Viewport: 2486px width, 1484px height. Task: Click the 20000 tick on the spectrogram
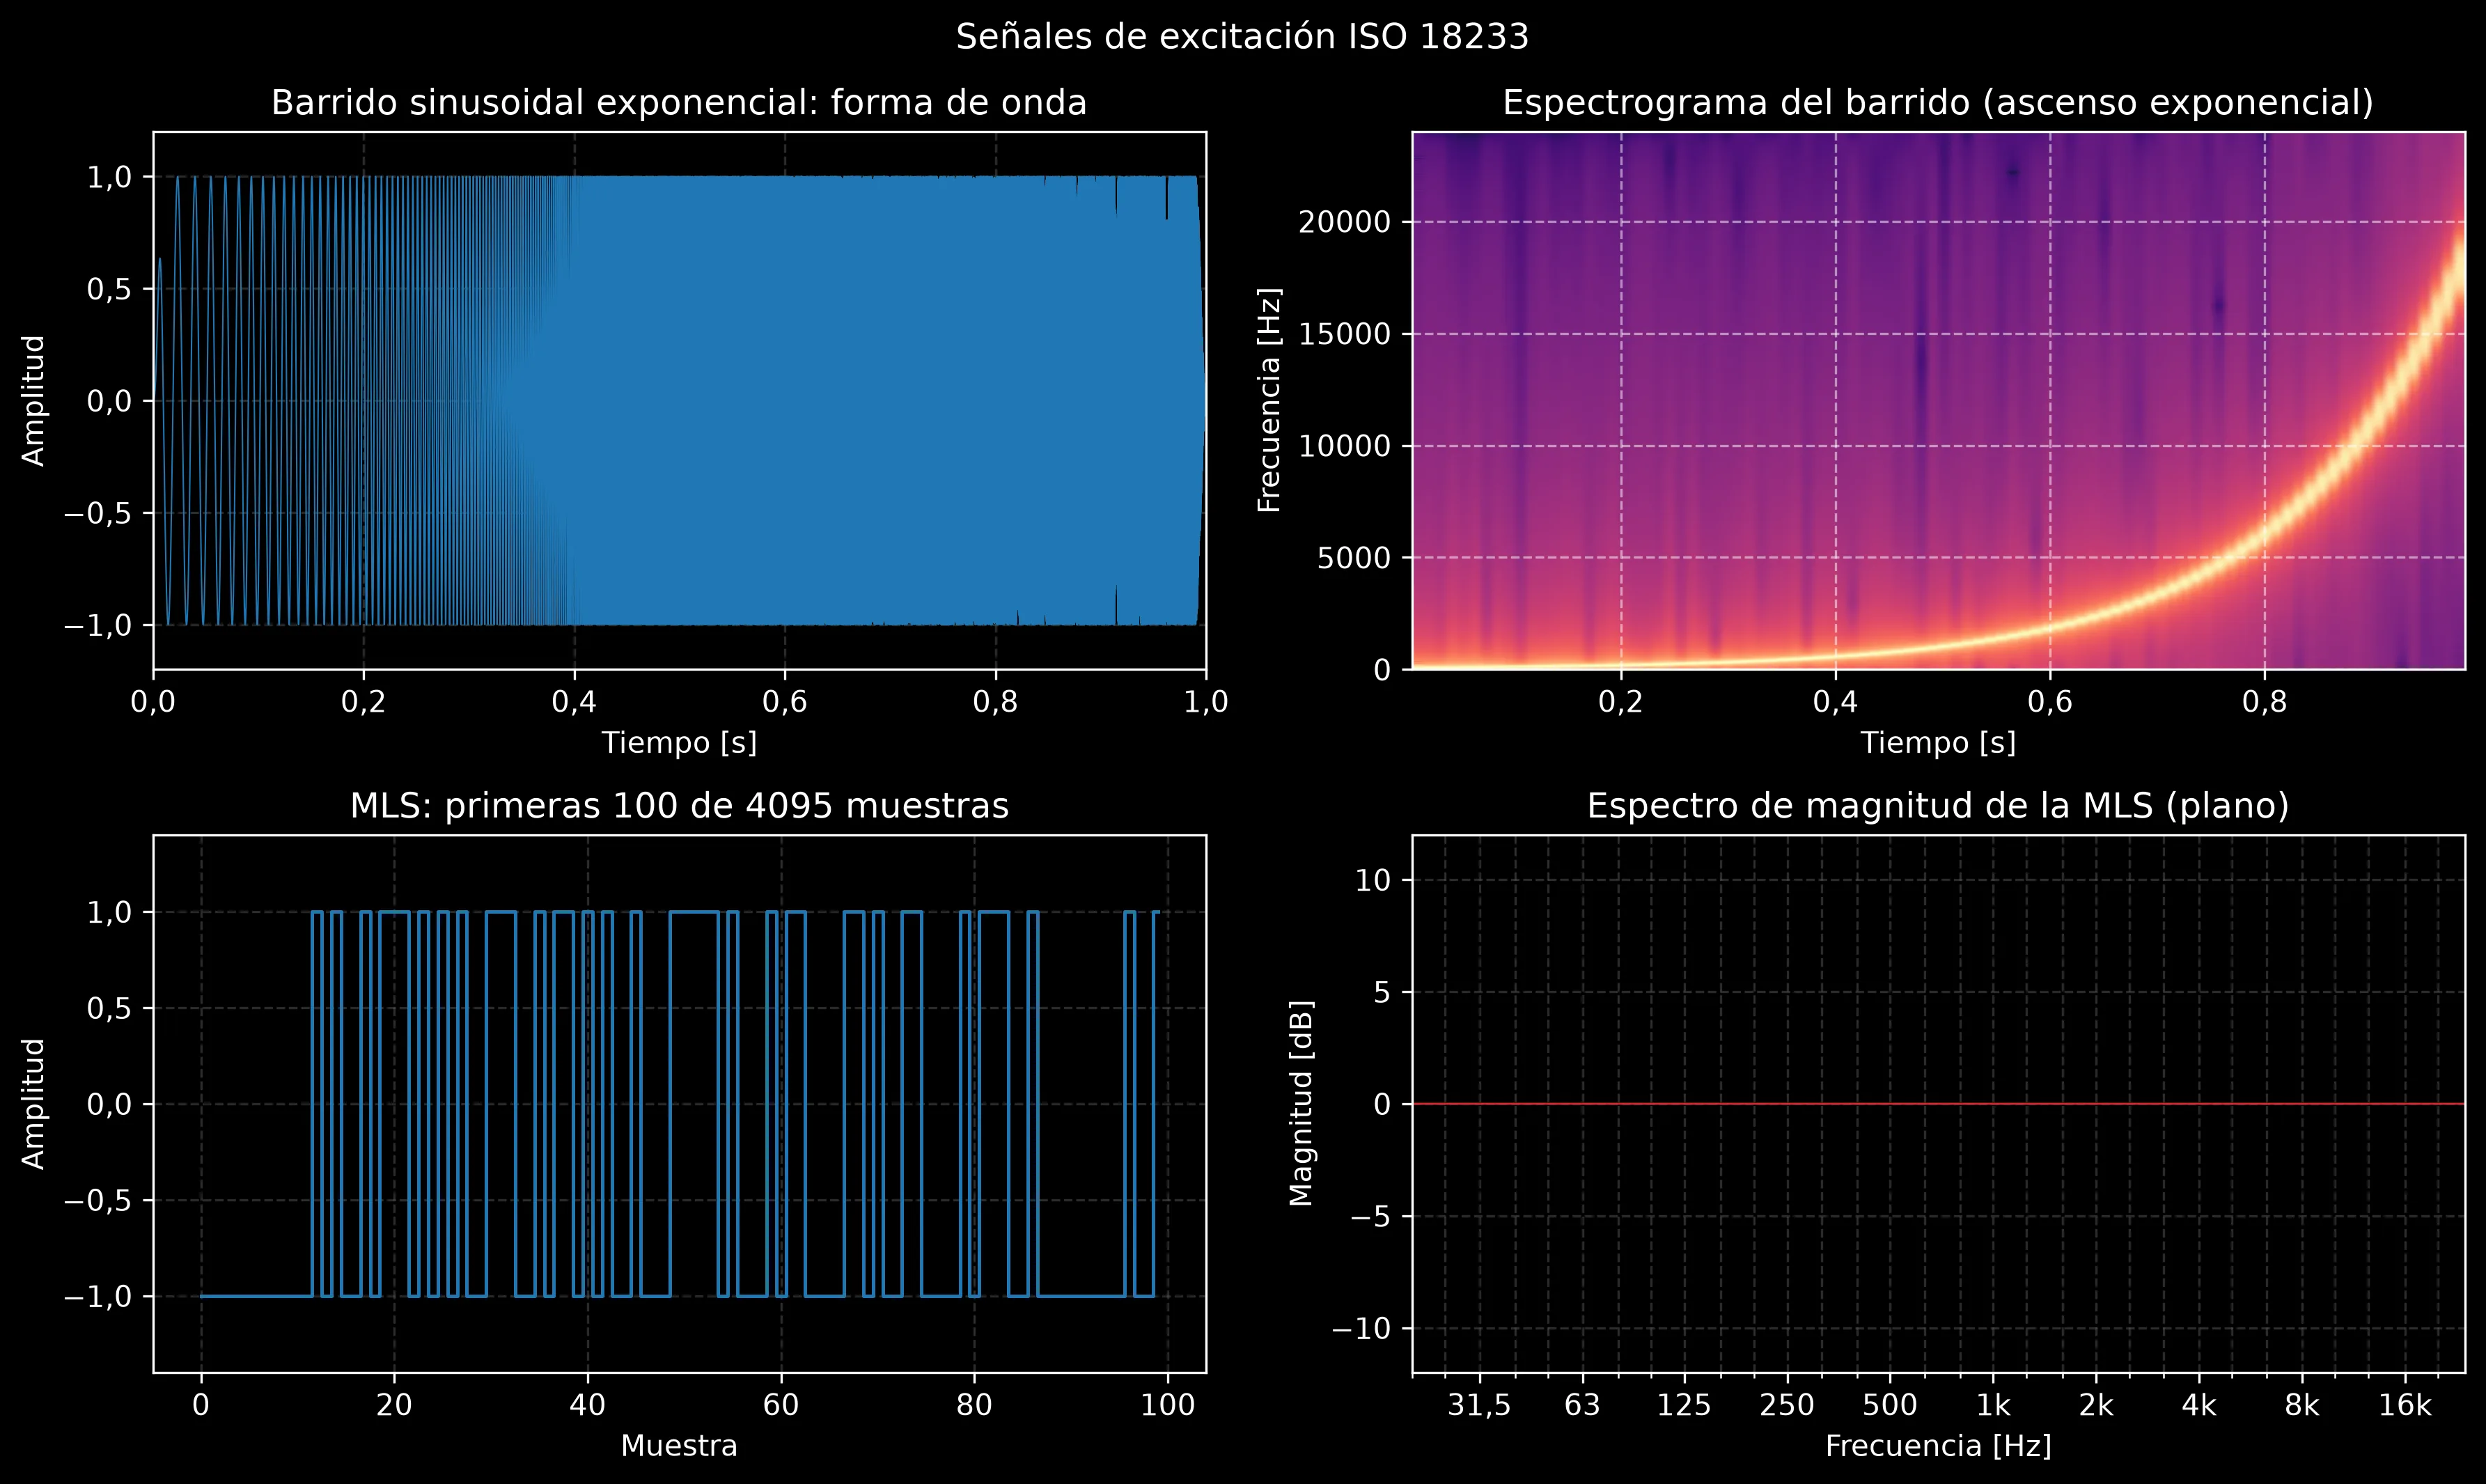click(x=1345, y=222)
